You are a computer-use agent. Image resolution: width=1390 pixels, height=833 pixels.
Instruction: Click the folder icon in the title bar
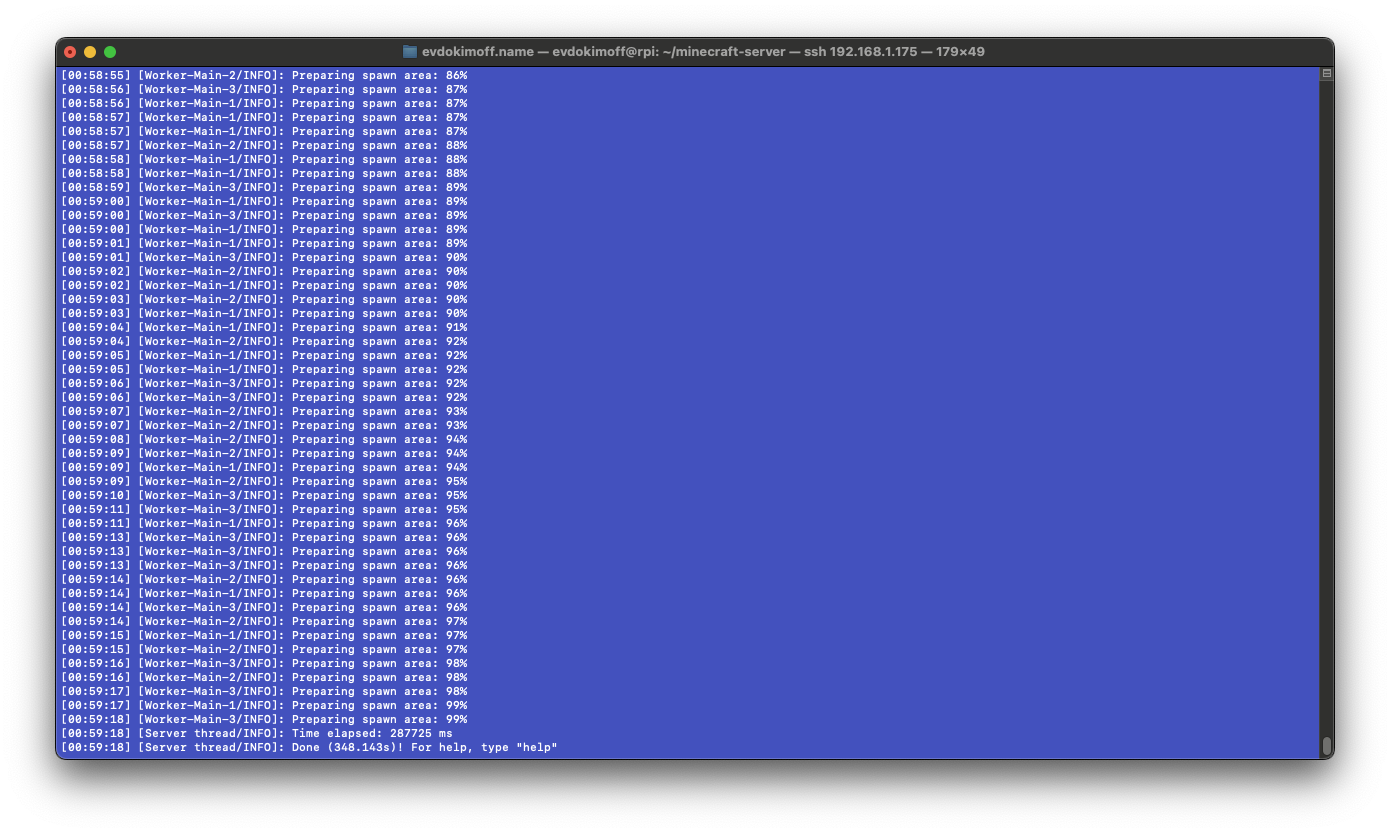[x=409, y=52]
